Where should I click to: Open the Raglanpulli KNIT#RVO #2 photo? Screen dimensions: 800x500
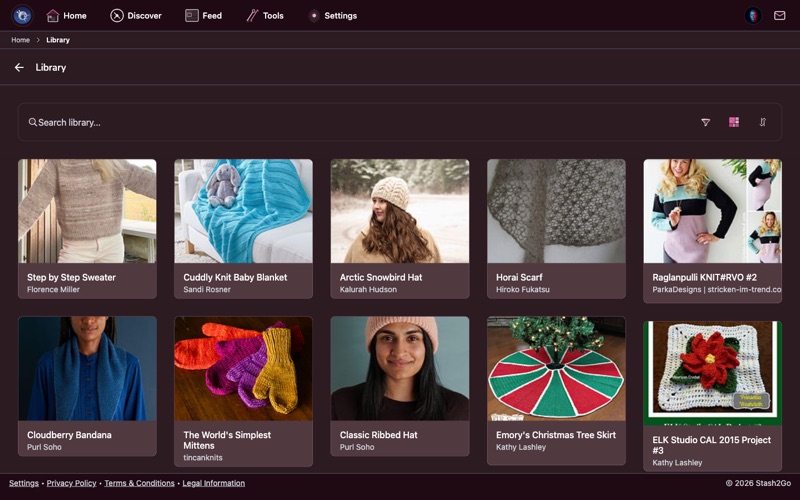tap(713, 211)
